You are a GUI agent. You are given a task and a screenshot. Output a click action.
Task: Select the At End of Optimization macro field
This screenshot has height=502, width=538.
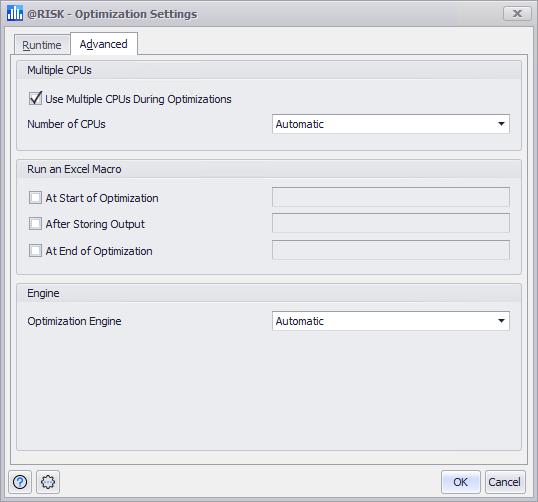[391, 250]
